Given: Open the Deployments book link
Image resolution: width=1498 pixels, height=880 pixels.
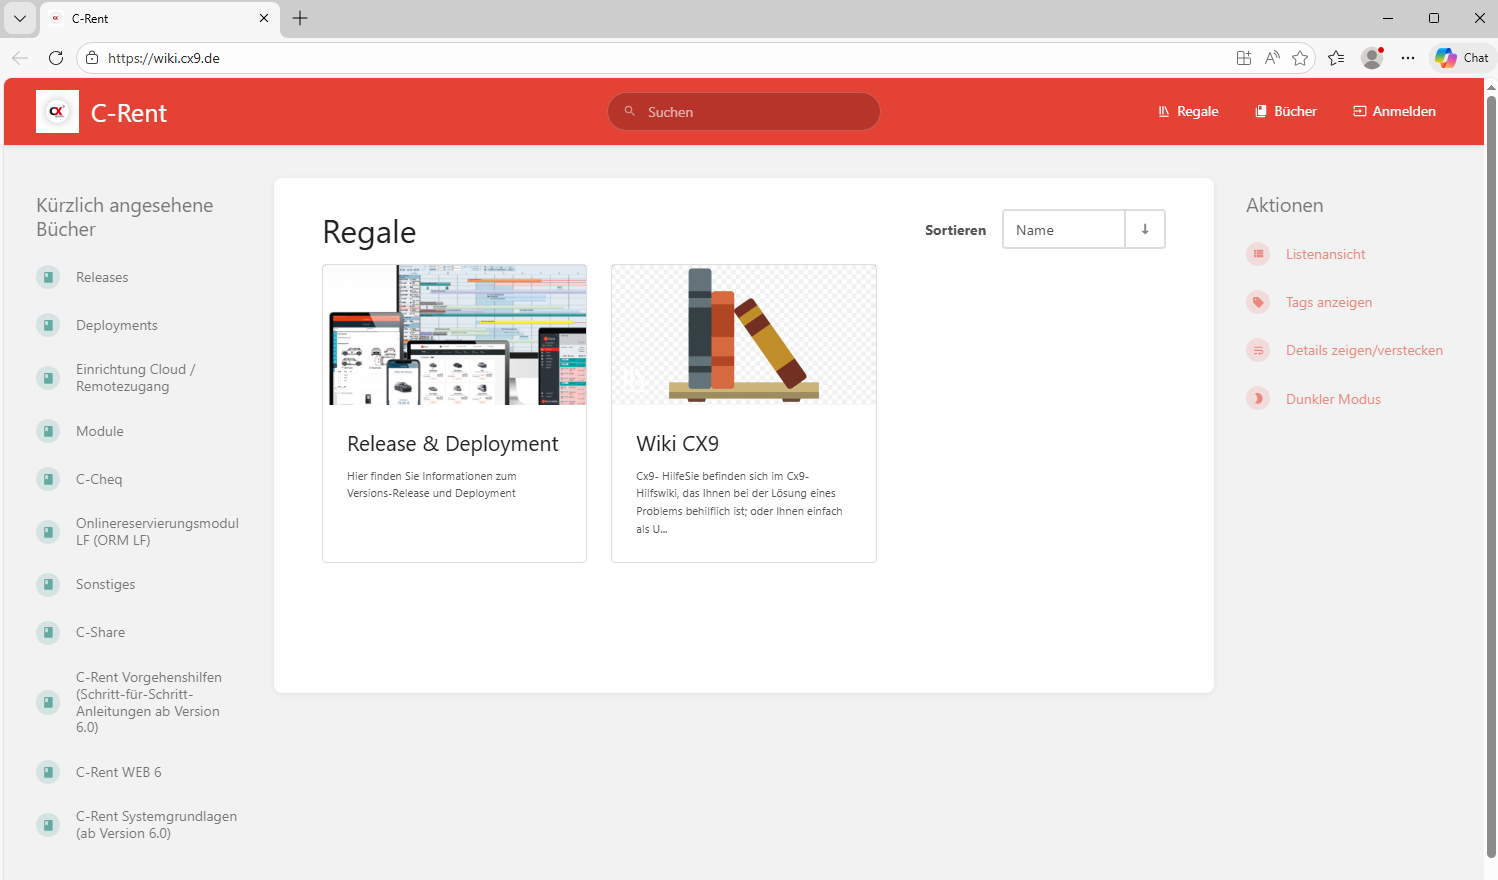Looking at the screenshot, I should [117, 325].
